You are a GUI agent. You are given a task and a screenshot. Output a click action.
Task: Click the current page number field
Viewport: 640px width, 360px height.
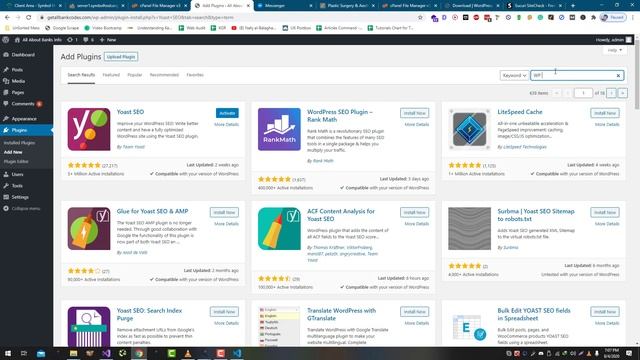583,93
